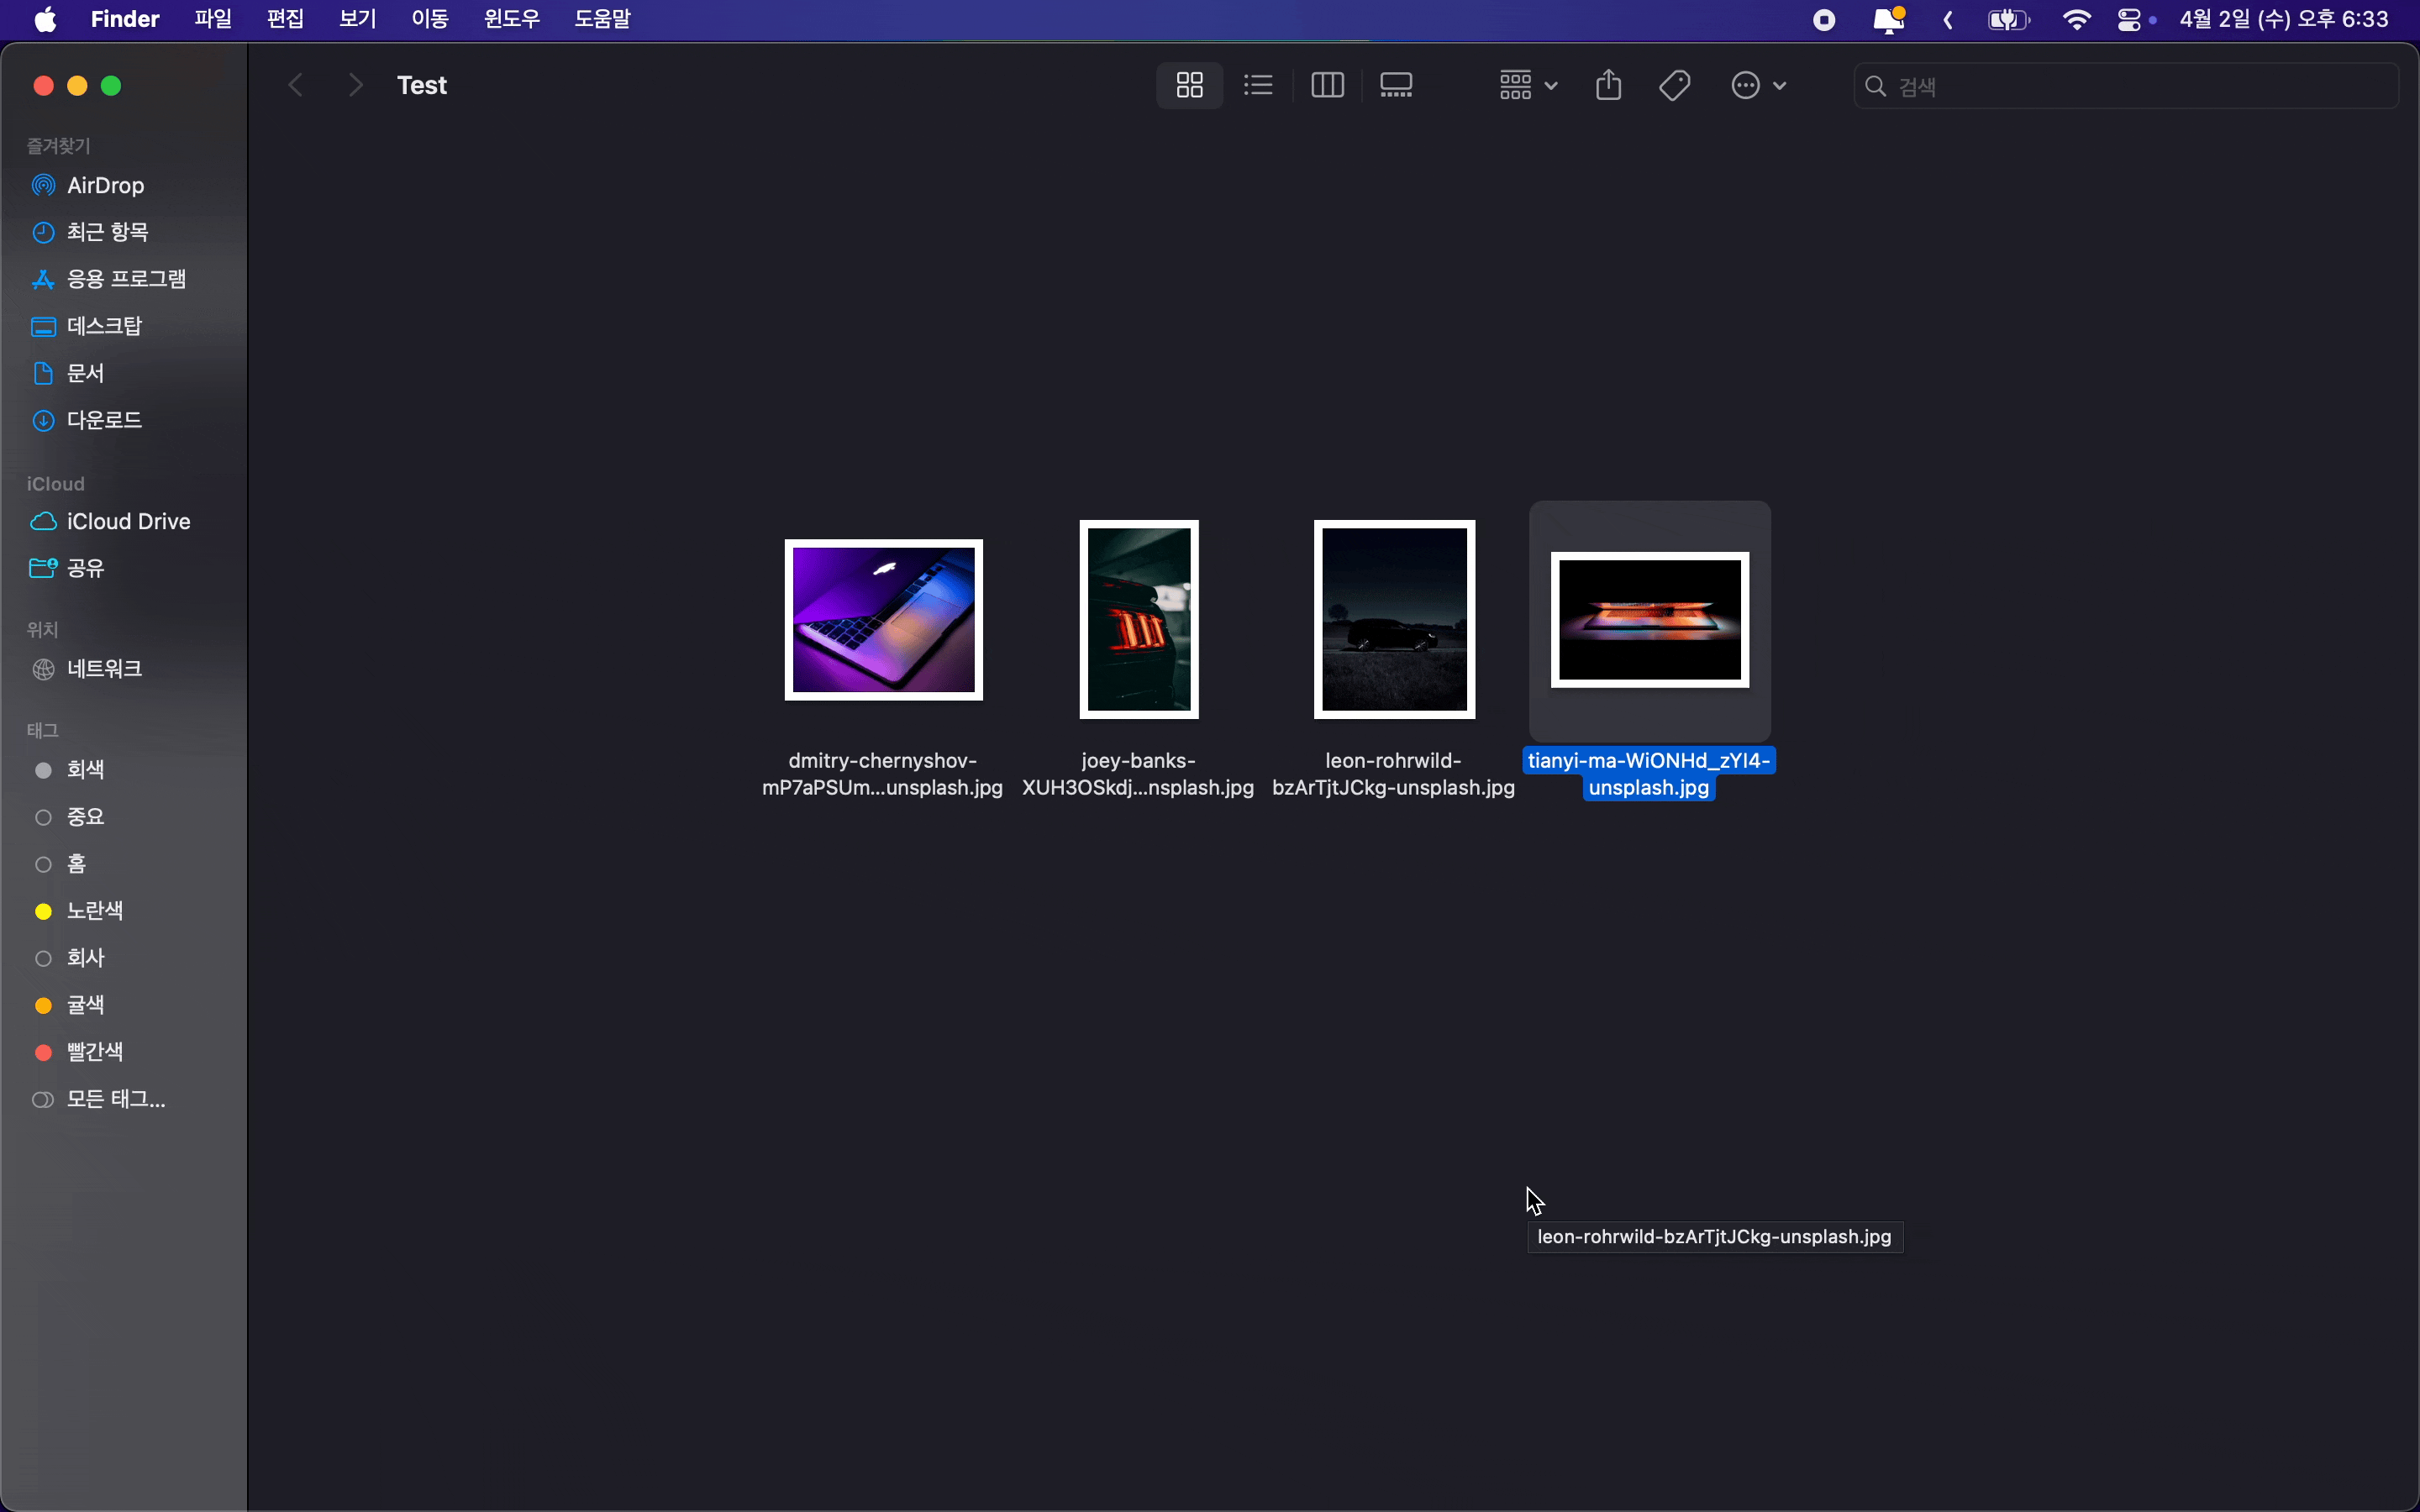
Task: Switch to gallery view
Action: 1396,85
